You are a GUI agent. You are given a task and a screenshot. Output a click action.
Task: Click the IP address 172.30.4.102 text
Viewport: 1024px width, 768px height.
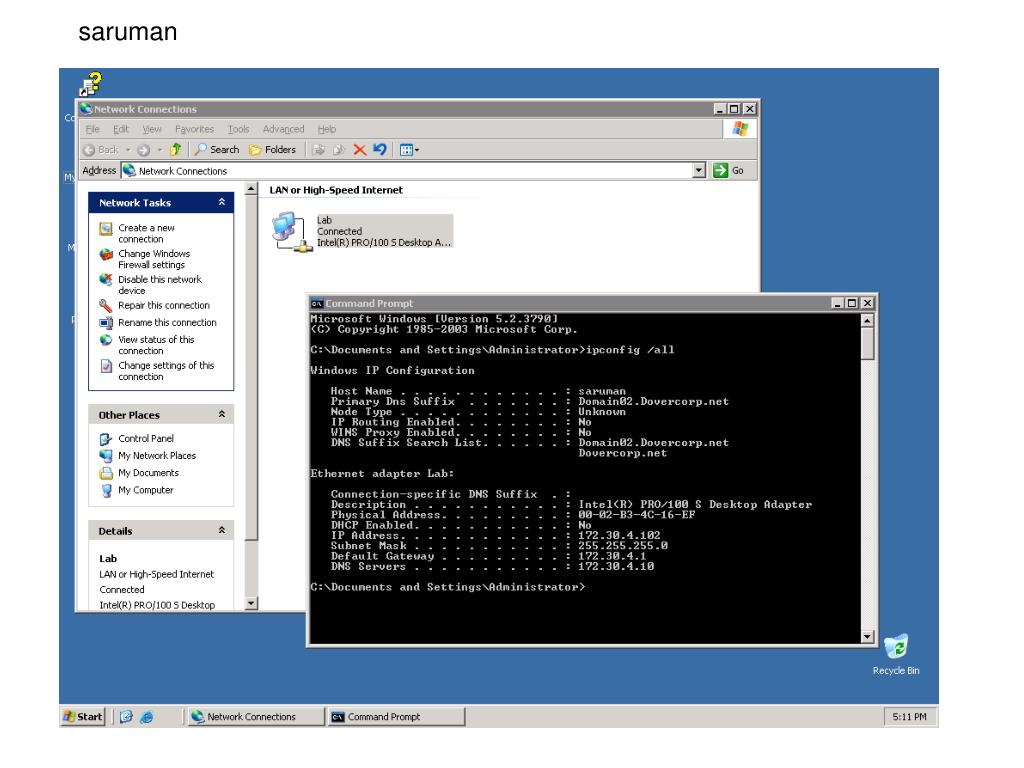pos(619,536)
